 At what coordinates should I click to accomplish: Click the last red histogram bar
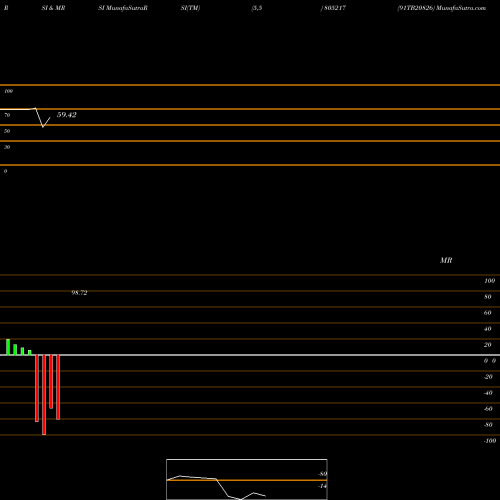pyautogui.click(x=58, y=387)
